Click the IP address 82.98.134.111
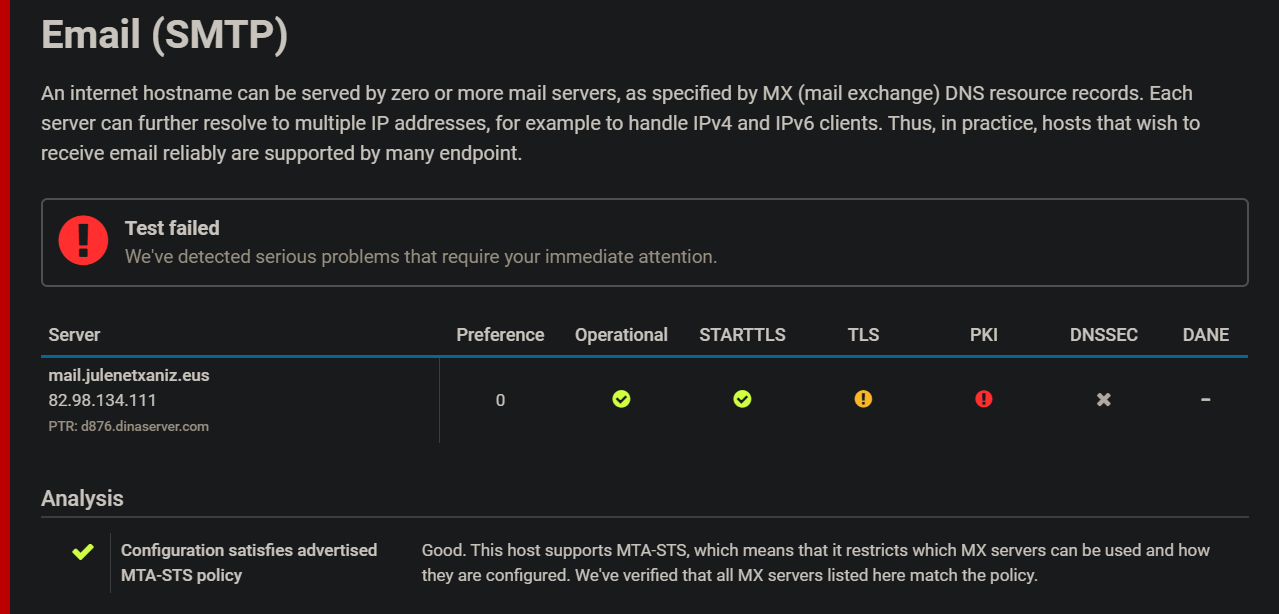This screenshot has width=1279, height=614. [102, 400]
